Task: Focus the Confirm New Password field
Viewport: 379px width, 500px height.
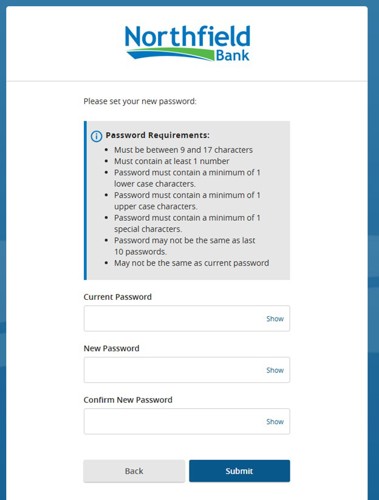Action: pyautogui.click(x=187, y=422)
